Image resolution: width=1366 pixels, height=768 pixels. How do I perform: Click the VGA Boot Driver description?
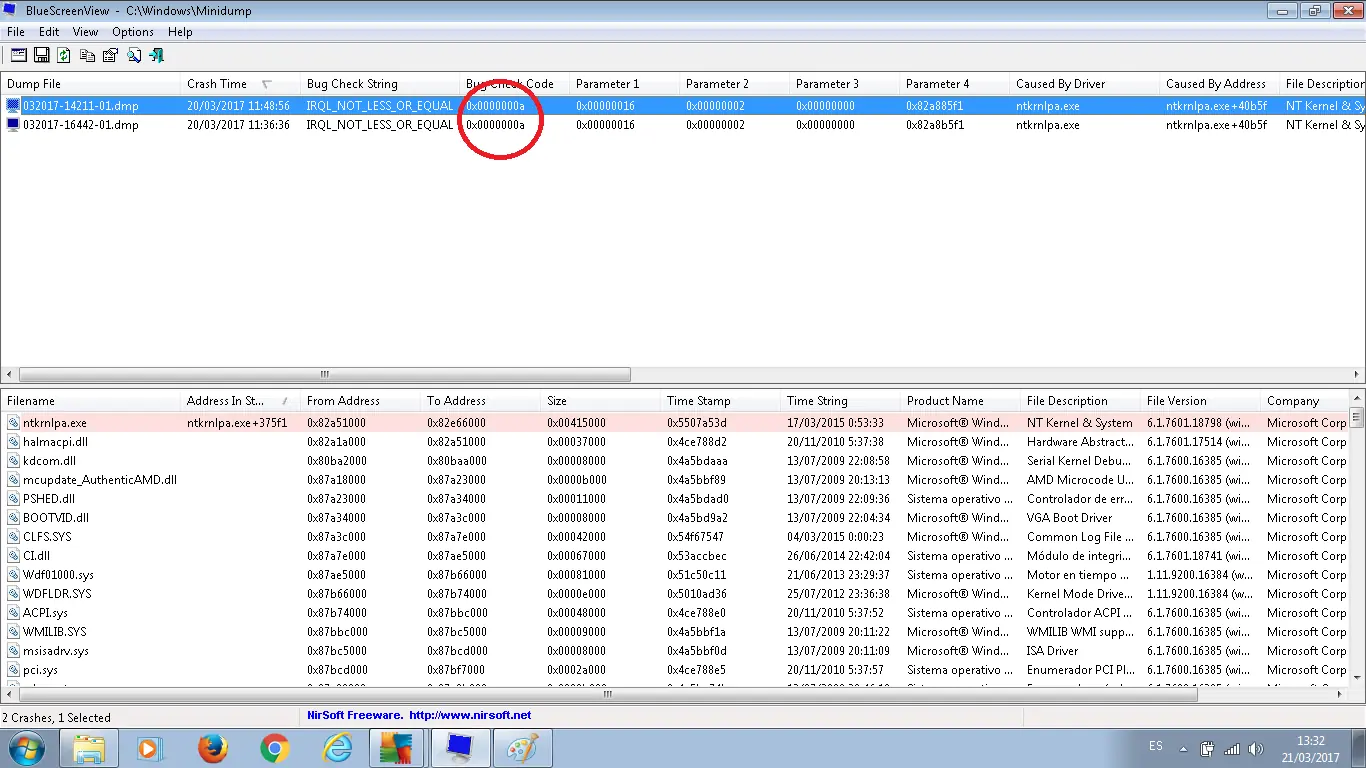(1069, 518)
